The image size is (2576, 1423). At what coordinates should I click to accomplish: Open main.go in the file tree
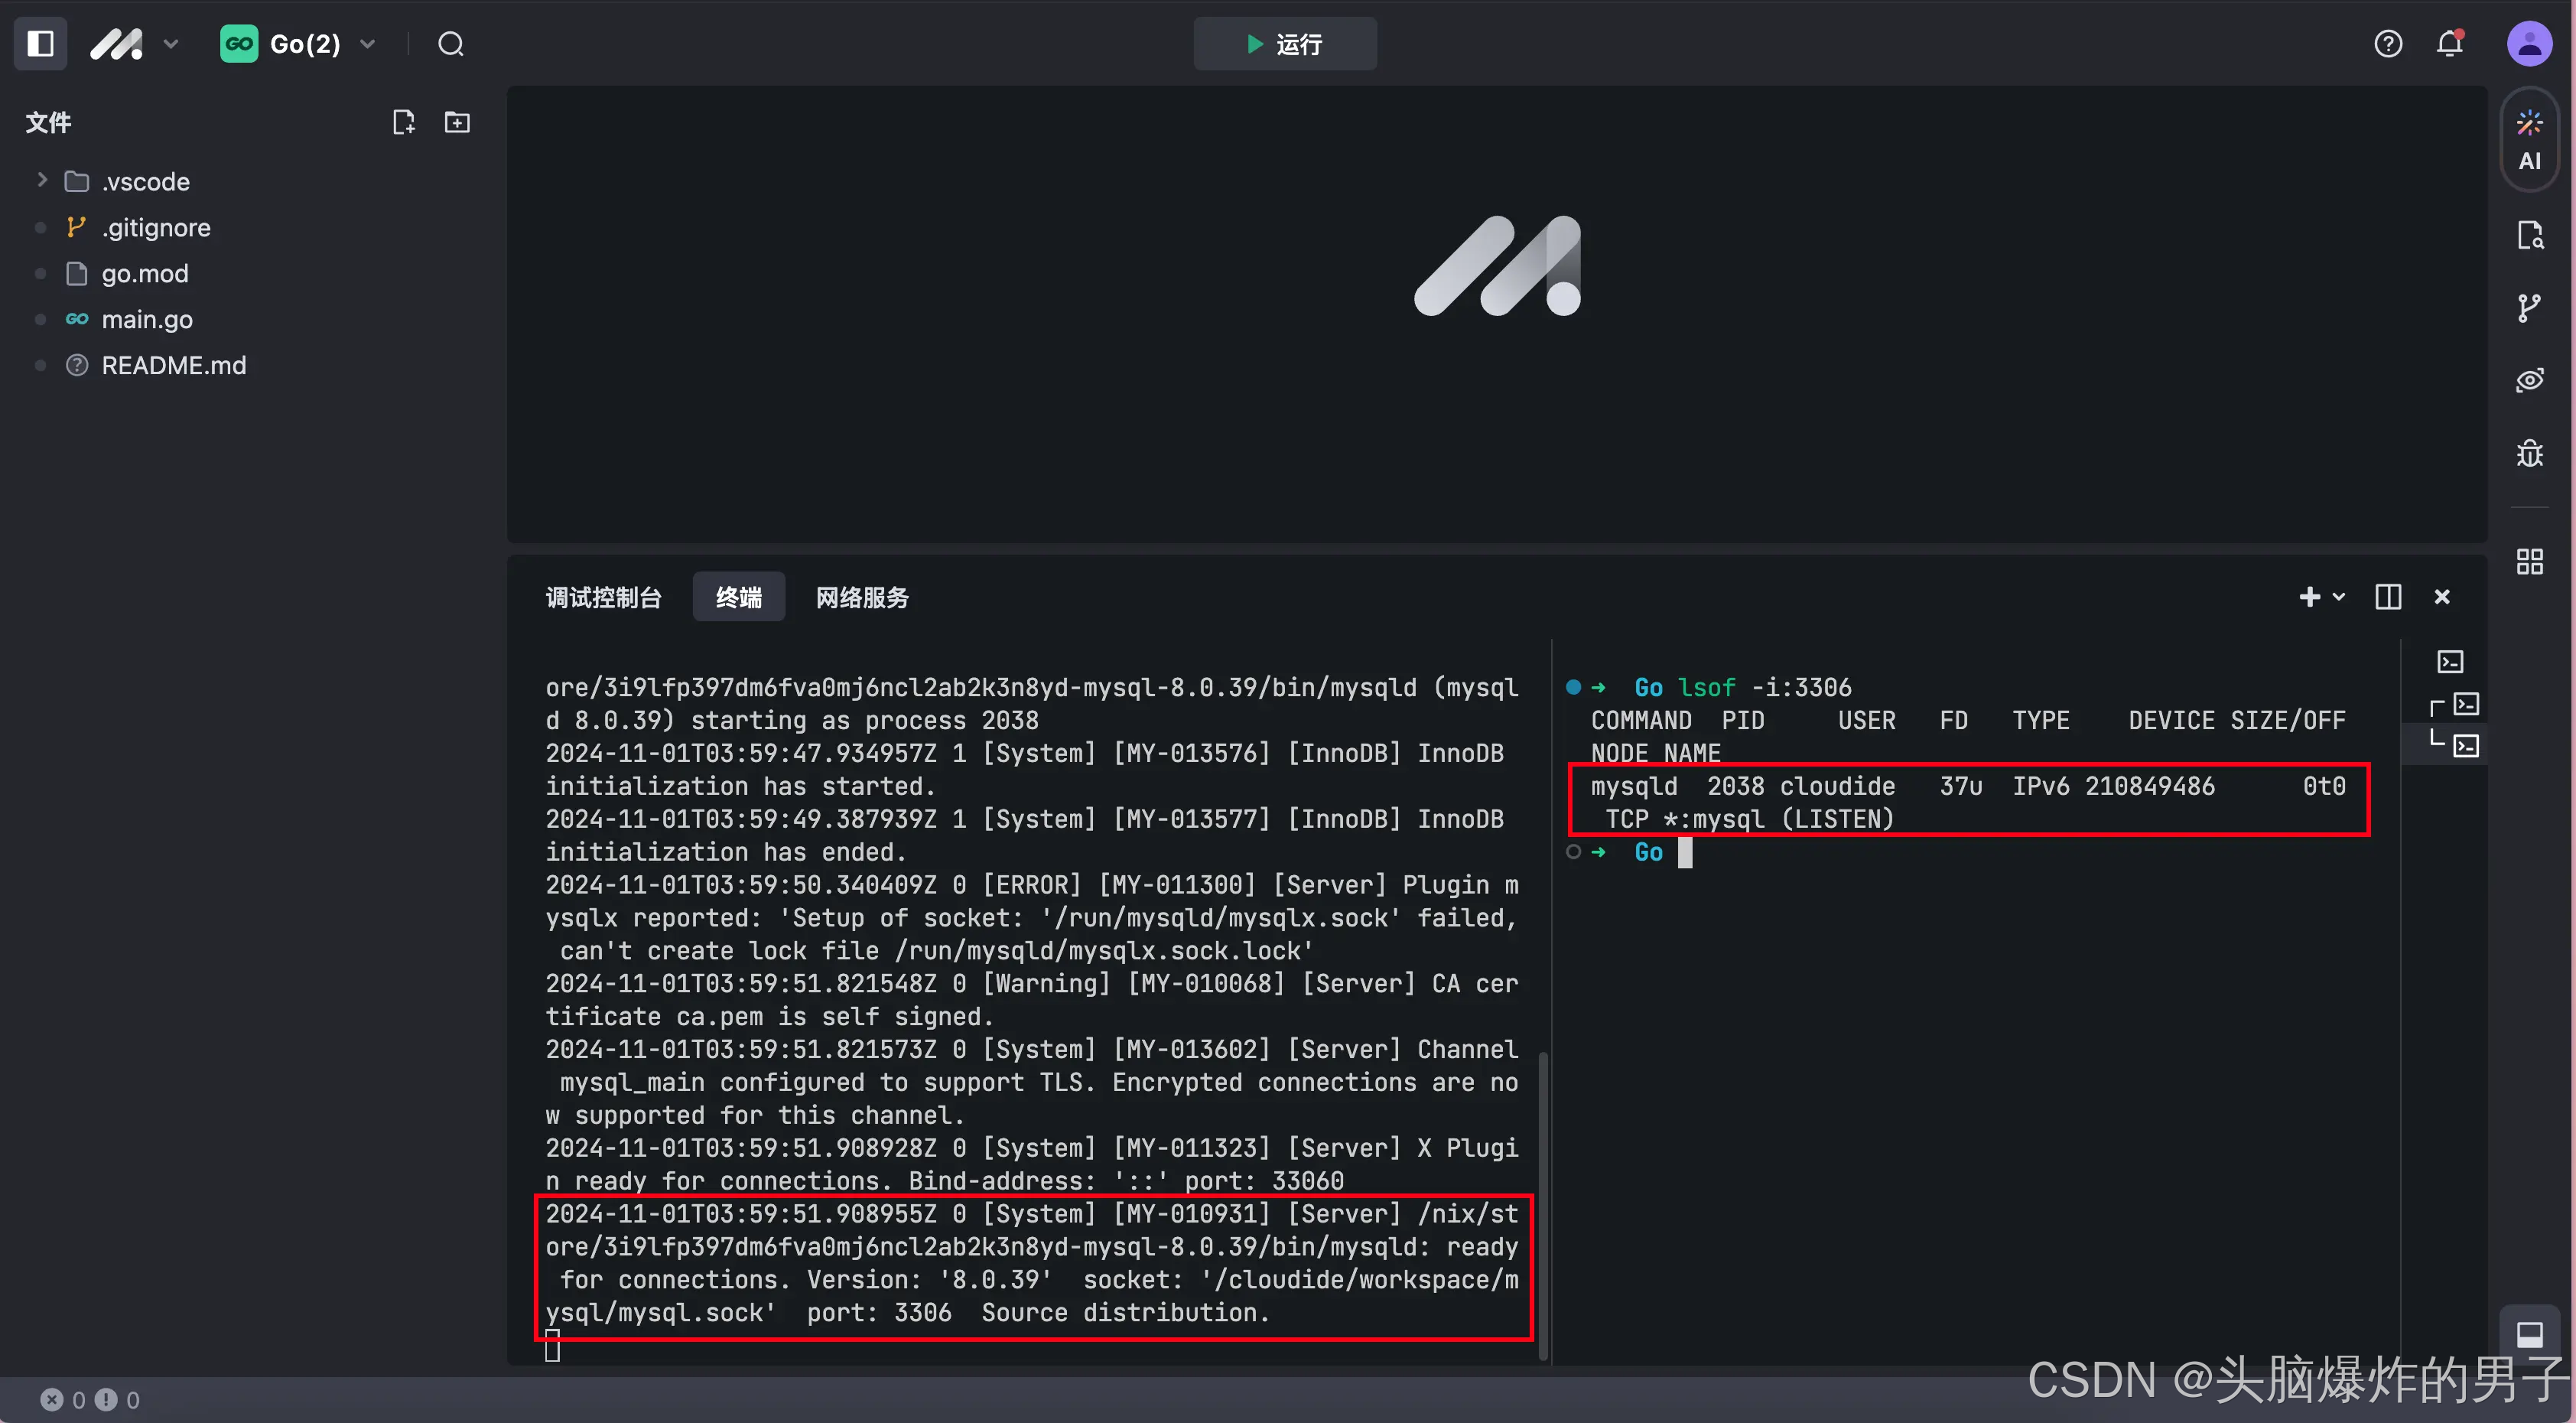point(147,319)
